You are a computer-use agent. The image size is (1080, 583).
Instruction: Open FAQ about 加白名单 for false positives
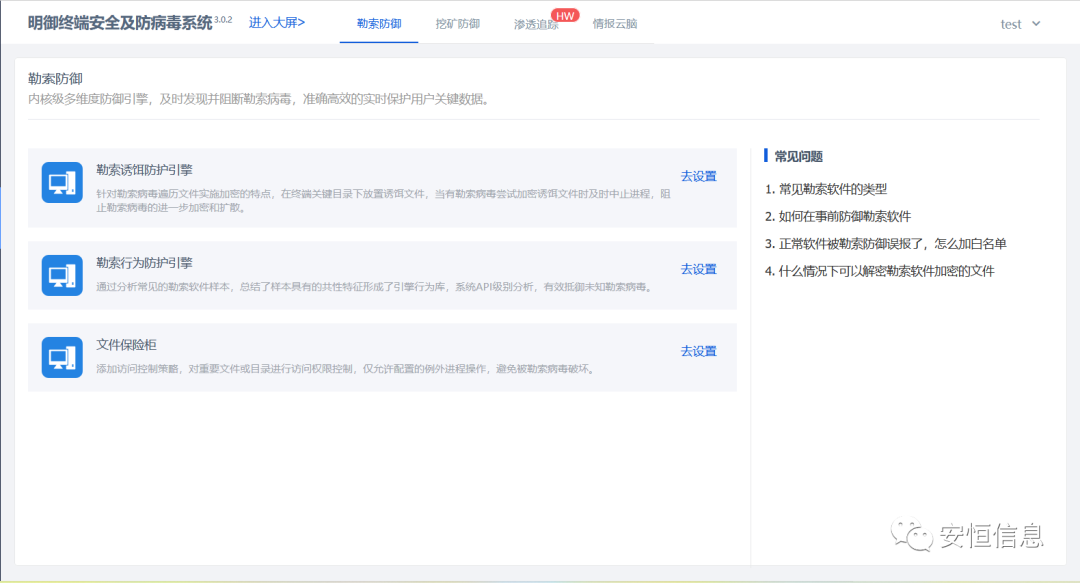click(x=885, y=243)
